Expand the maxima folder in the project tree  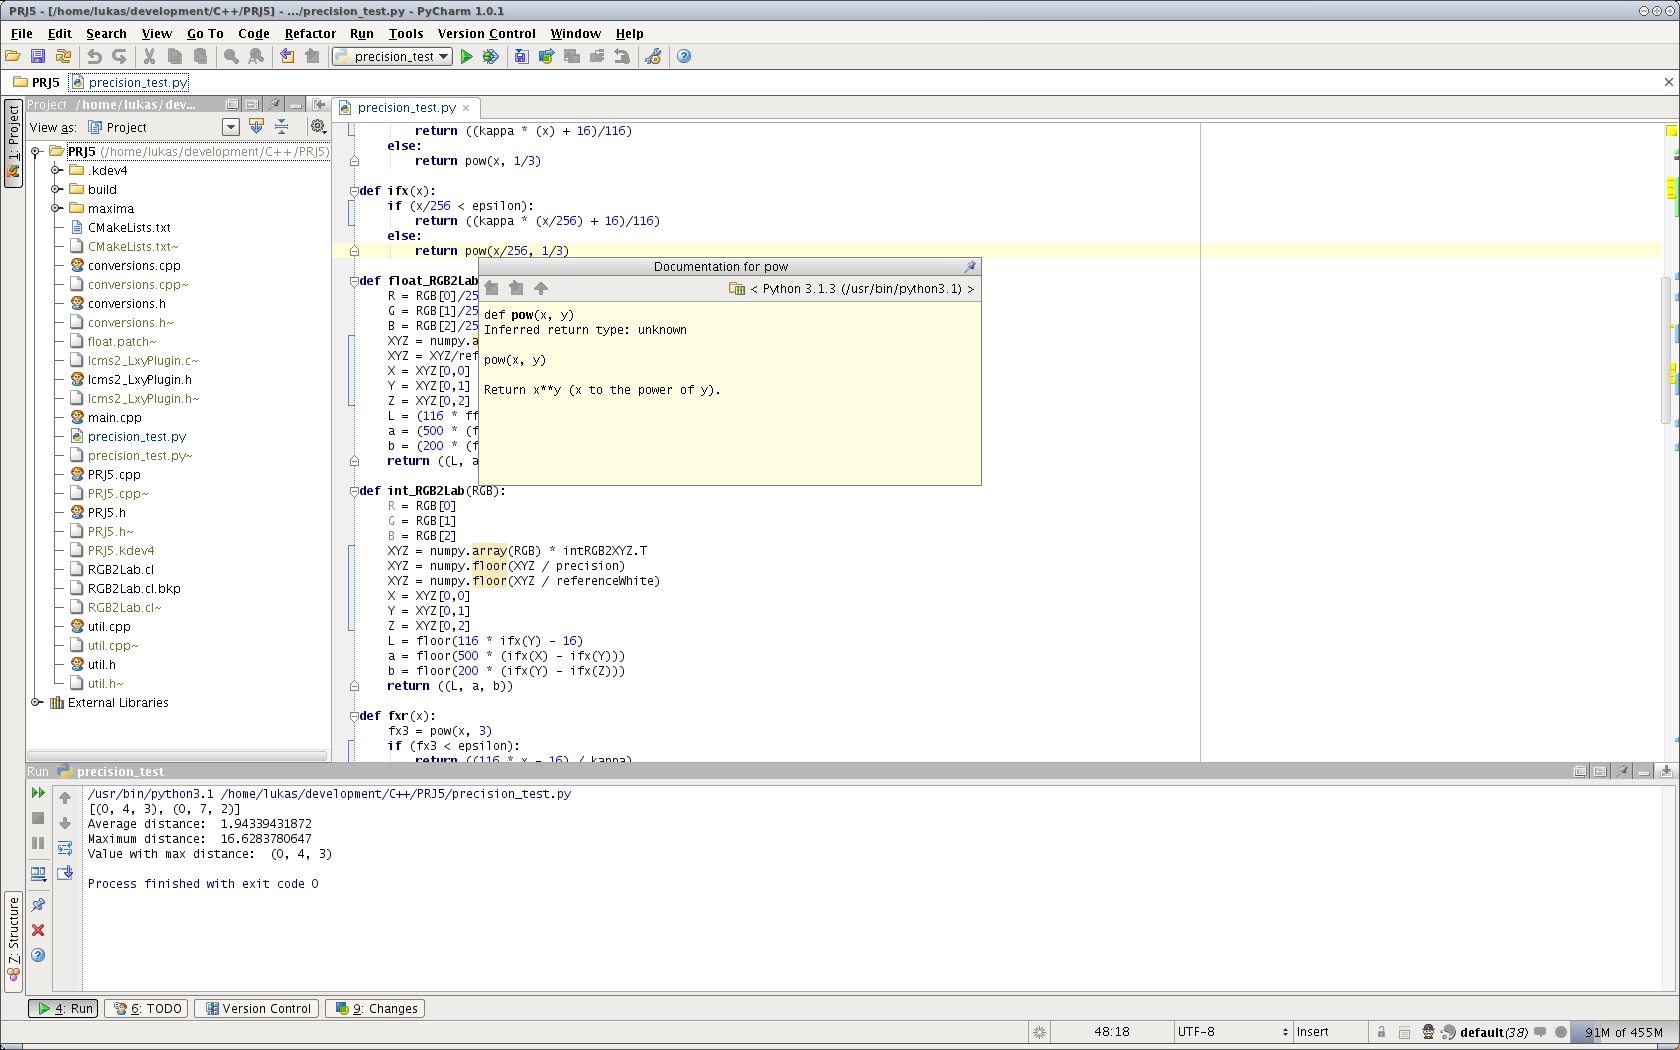tap(57, 209)
